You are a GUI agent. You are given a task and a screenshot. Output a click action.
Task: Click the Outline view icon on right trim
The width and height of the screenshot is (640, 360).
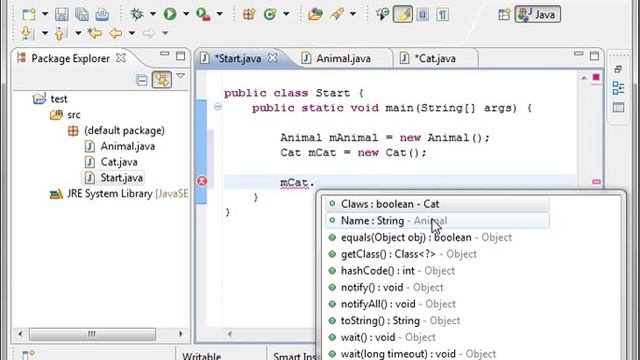pyautogui.click(x=618, y=88)
